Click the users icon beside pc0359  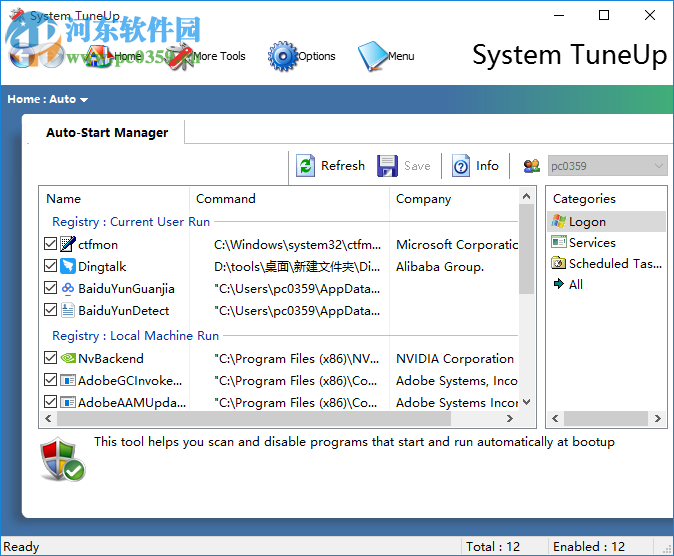532,166
